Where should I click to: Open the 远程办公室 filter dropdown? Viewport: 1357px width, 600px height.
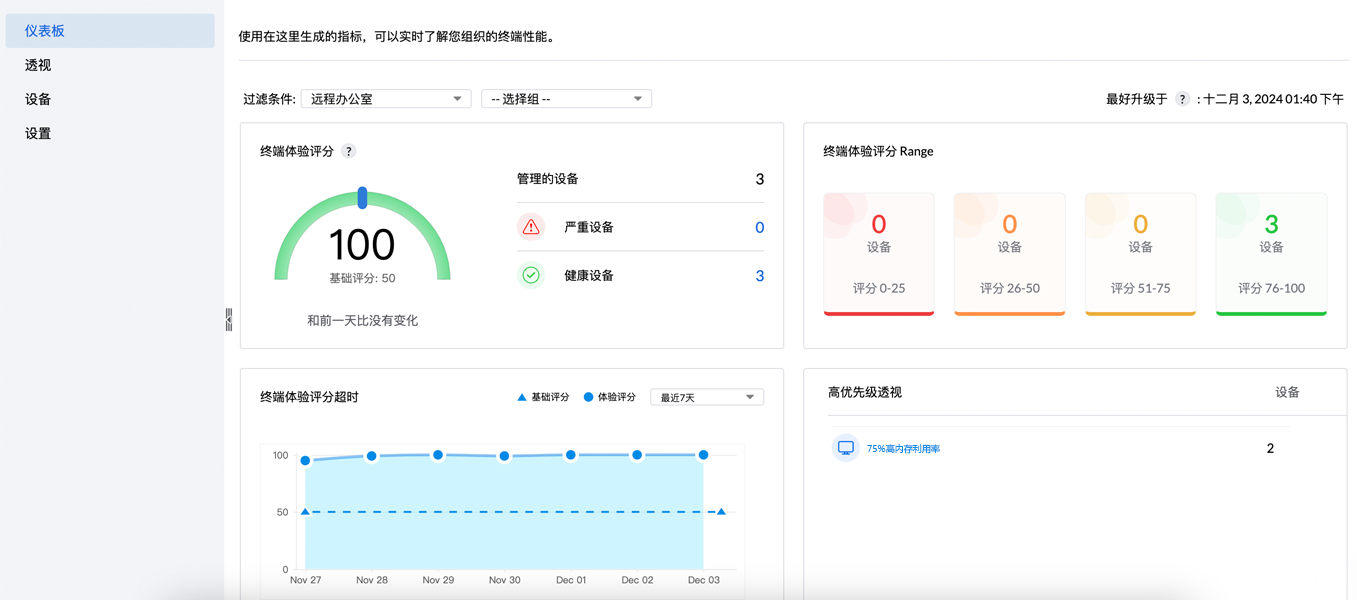pos(386,98)
